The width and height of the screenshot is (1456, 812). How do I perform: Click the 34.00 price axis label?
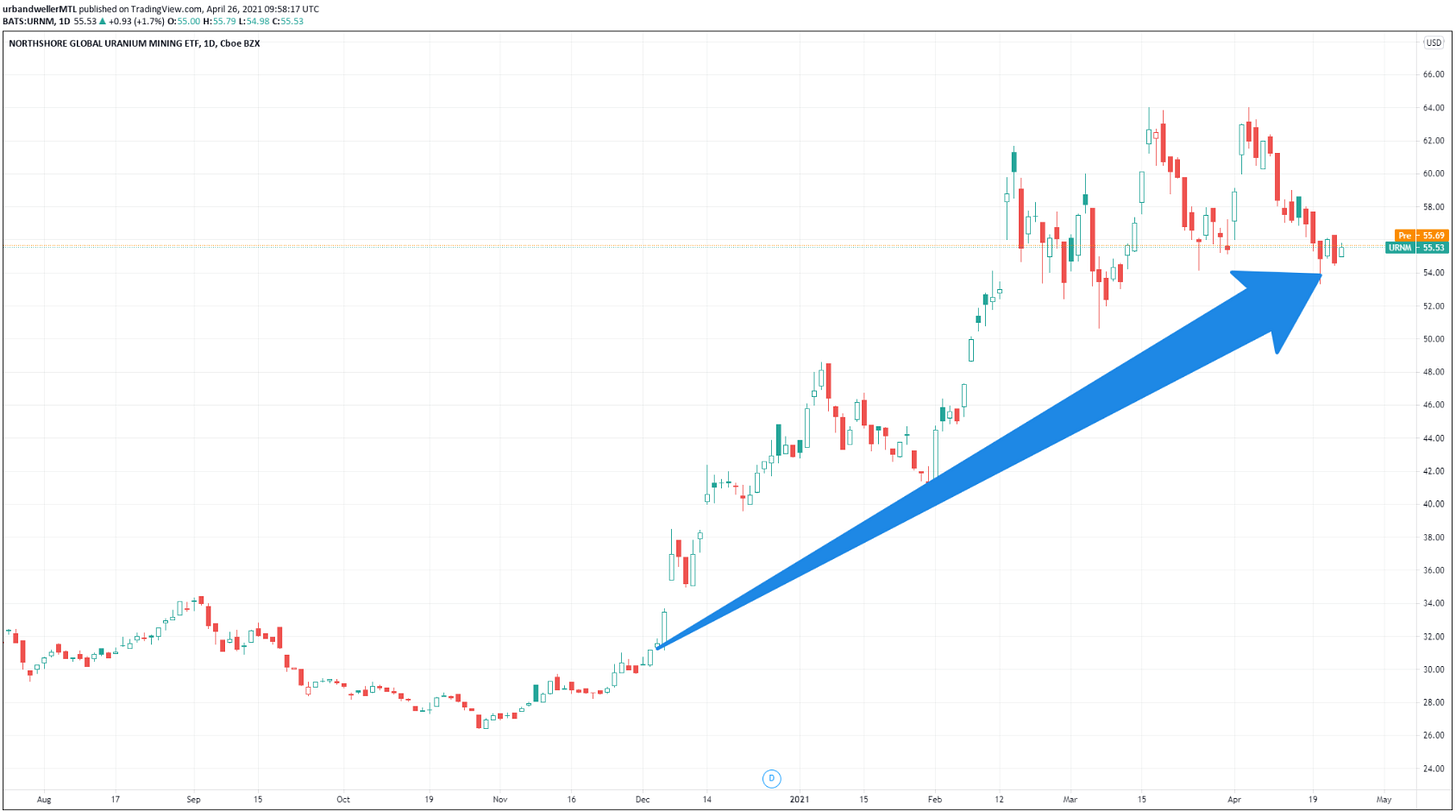(x=1433, y=603)
